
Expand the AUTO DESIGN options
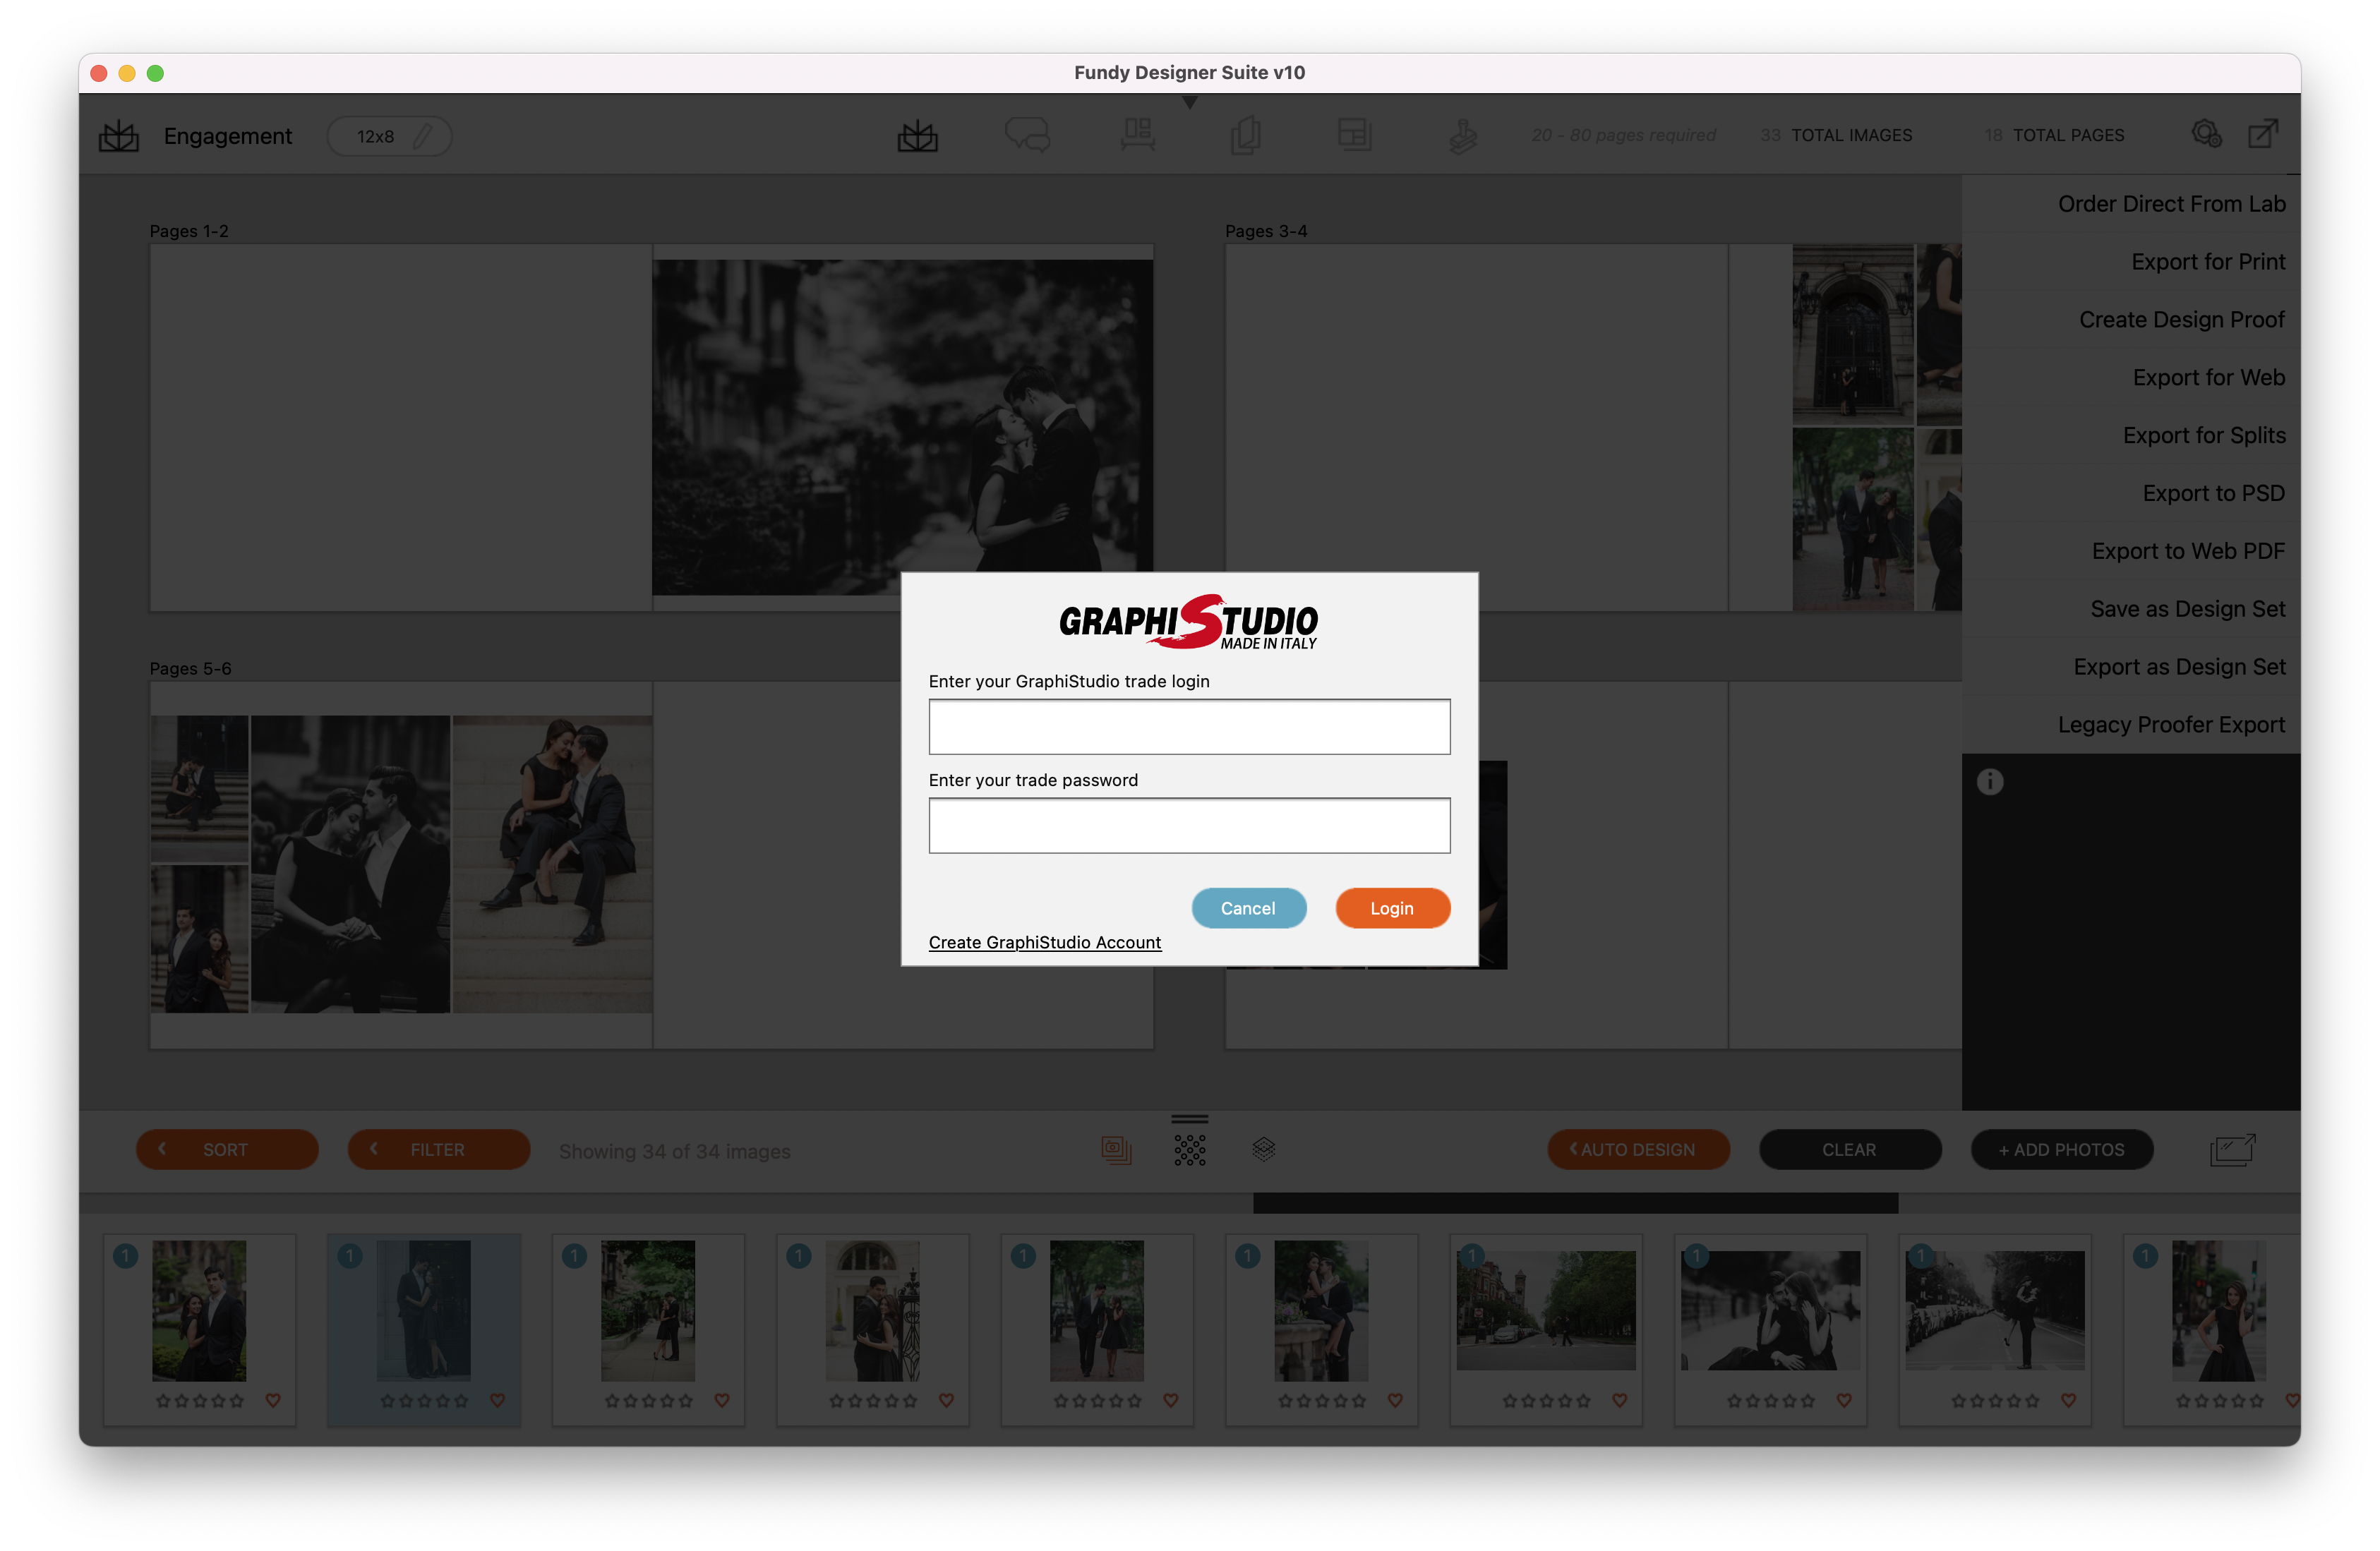point(1638,1150)
